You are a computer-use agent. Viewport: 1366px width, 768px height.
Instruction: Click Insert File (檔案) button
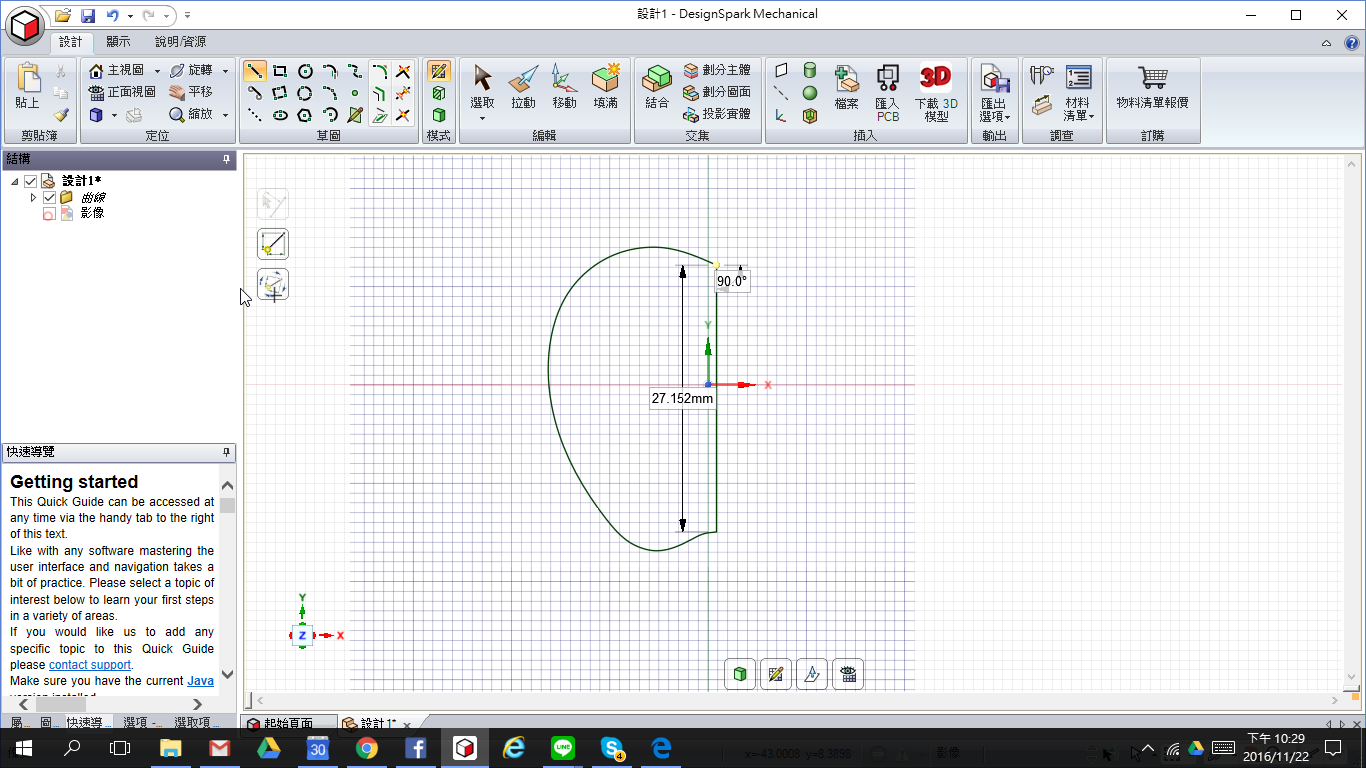[x=846, y=88]
